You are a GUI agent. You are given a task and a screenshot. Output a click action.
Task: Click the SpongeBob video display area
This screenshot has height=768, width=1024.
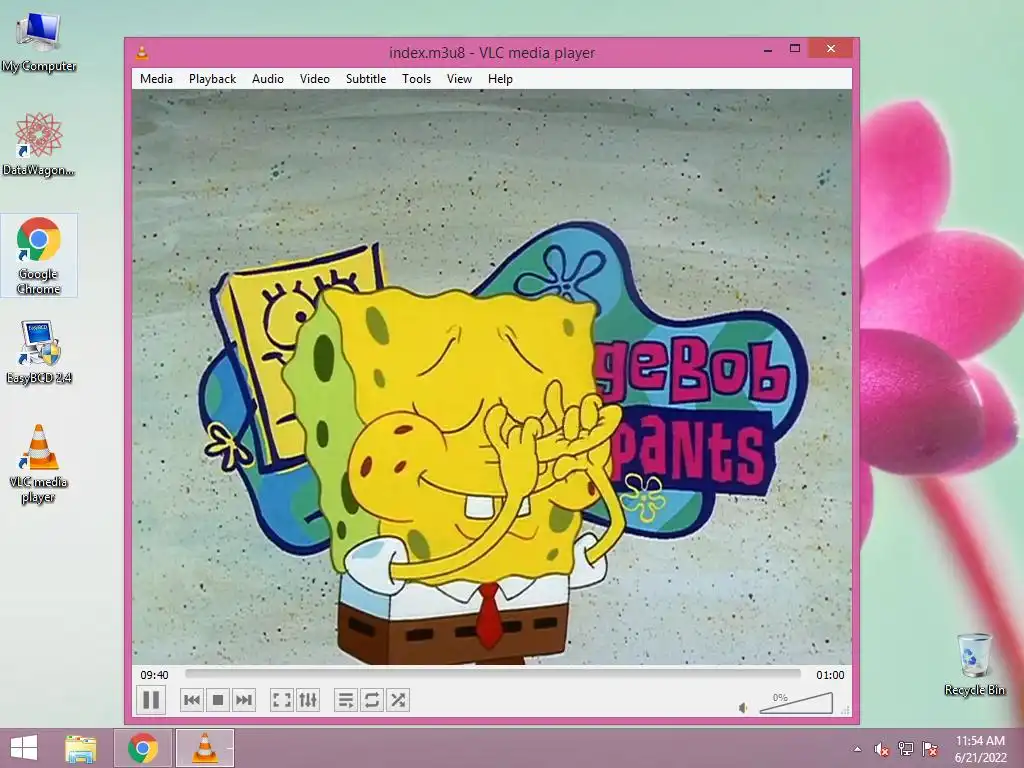pos(492,377)
